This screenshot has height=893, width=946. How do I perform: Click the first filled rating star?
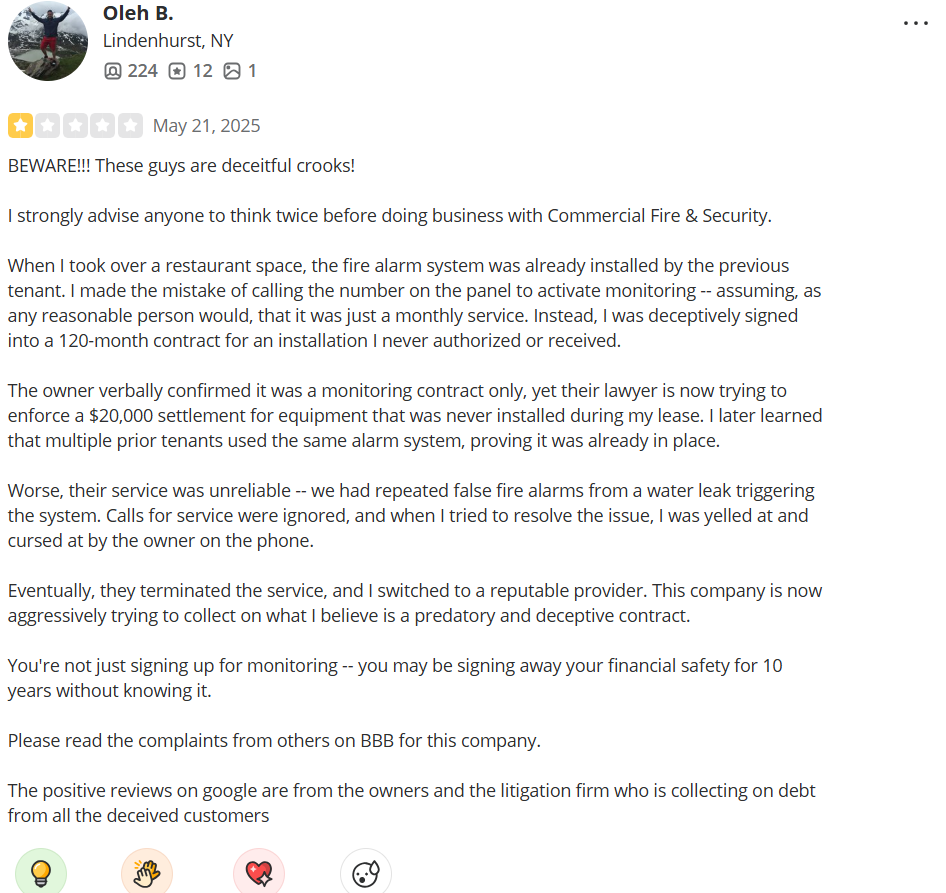21,126
